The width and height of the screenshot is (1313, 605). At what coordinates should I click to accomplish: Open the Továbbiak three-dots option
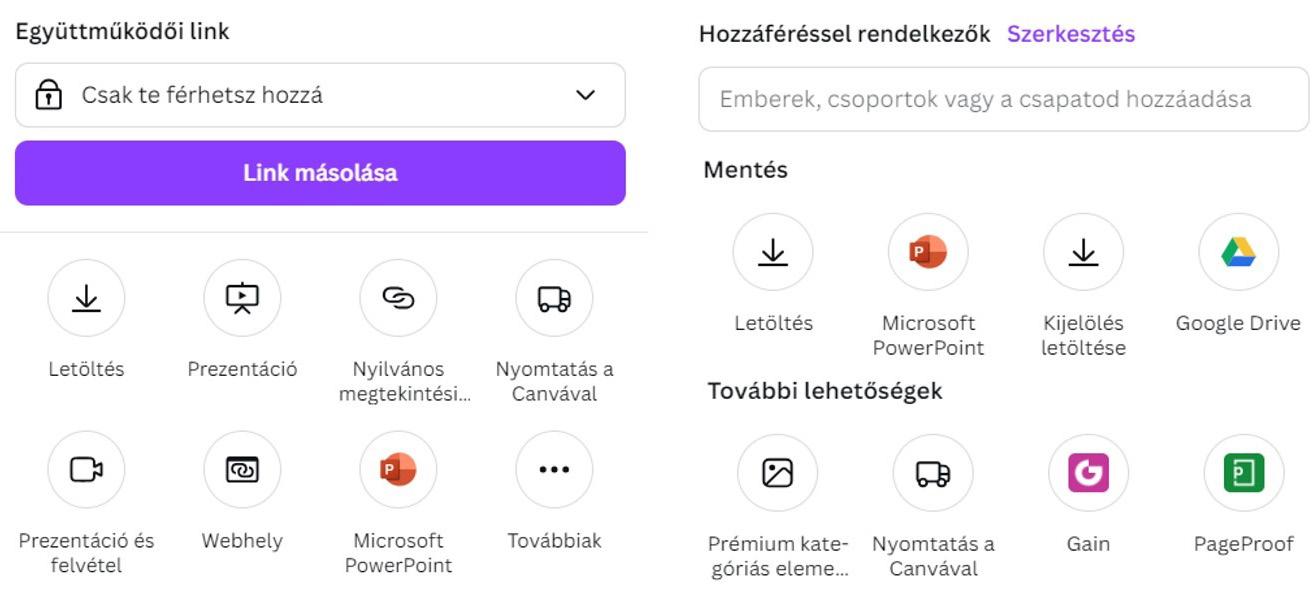point(554,469)
